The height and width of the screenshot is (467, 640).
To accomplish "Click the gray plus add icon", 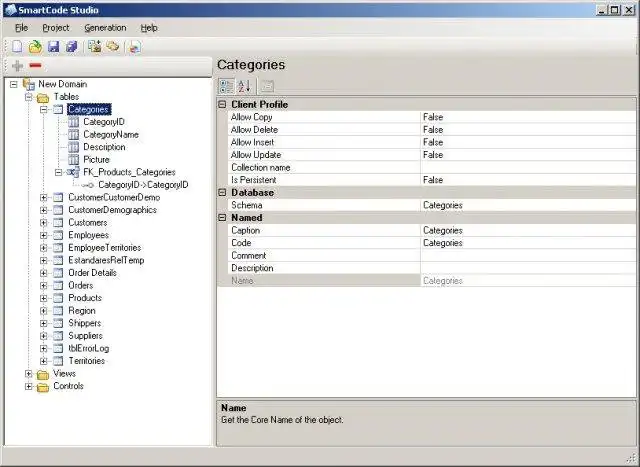I will click(x=18, y=65).
